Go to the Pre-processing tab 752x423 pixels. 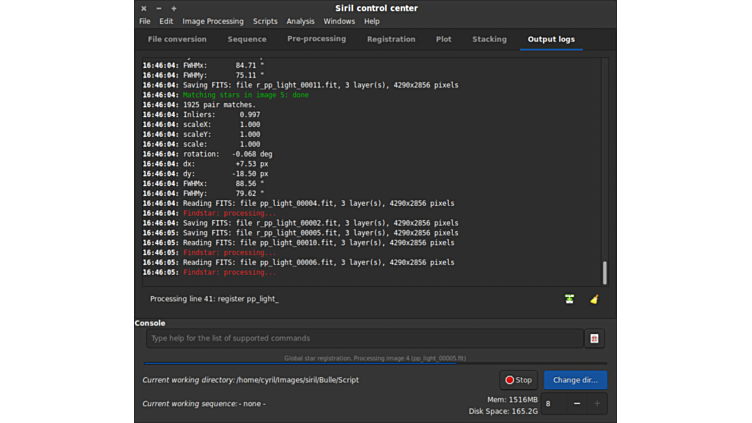pos(316,40)
